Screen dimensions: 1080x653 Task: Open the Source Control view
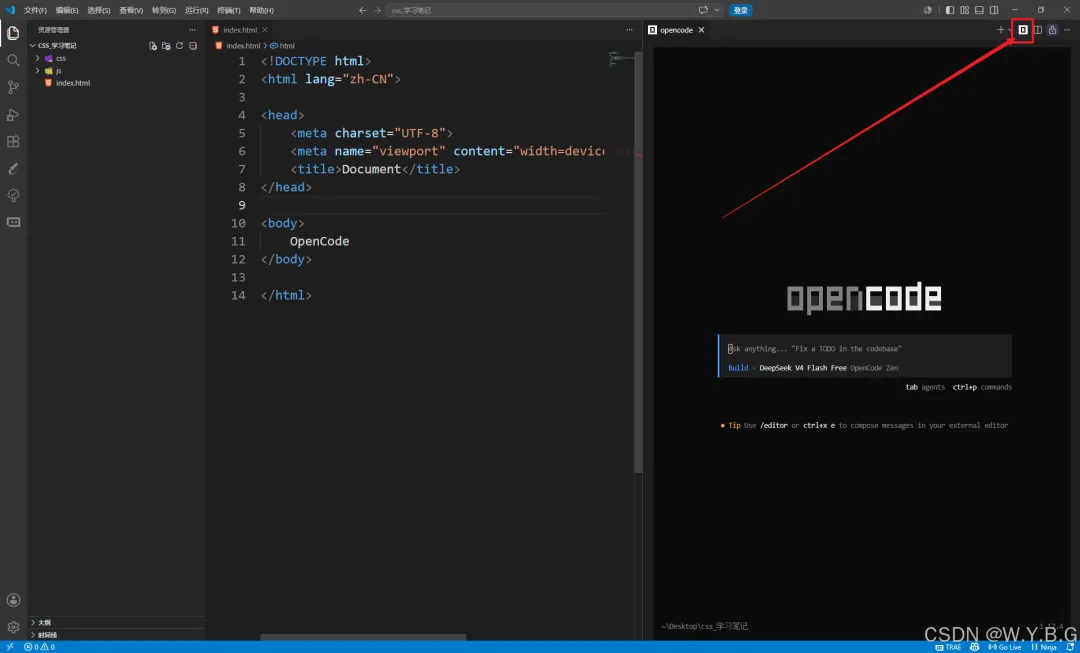coord(13,87)
